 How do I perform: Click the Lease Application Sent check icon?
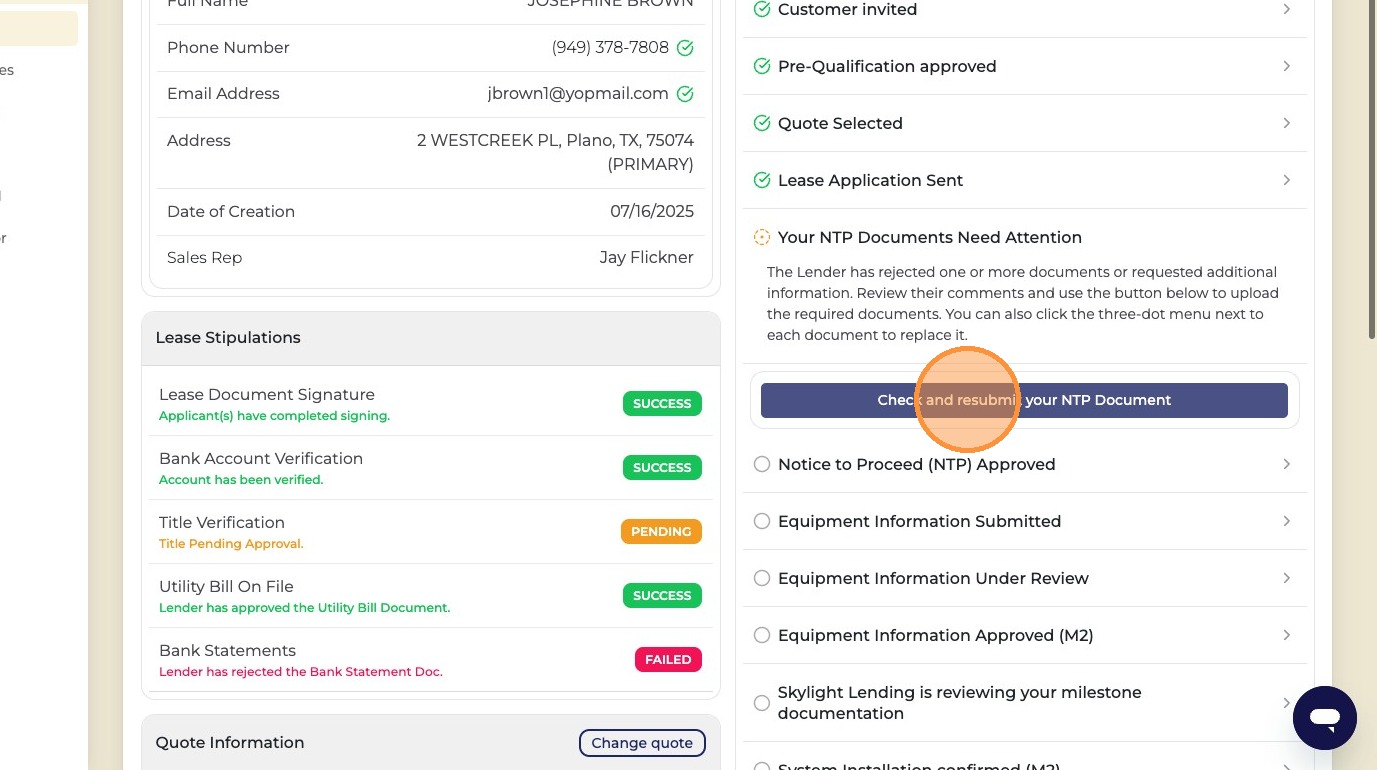762,180
